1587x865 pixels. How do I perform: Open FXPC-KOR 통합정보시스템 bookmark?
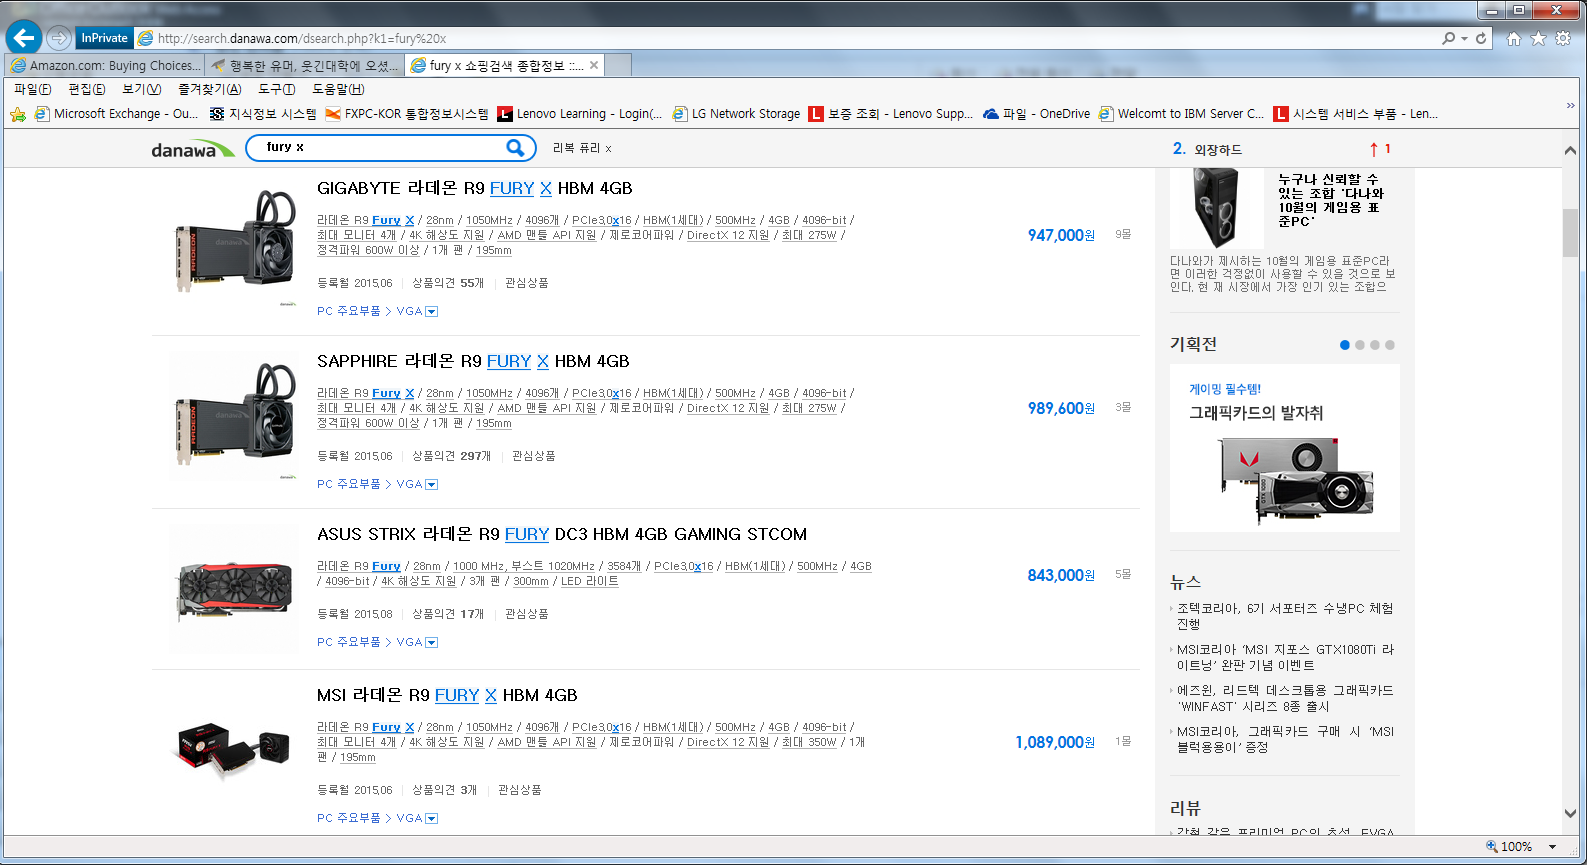(x=407, y=114)
